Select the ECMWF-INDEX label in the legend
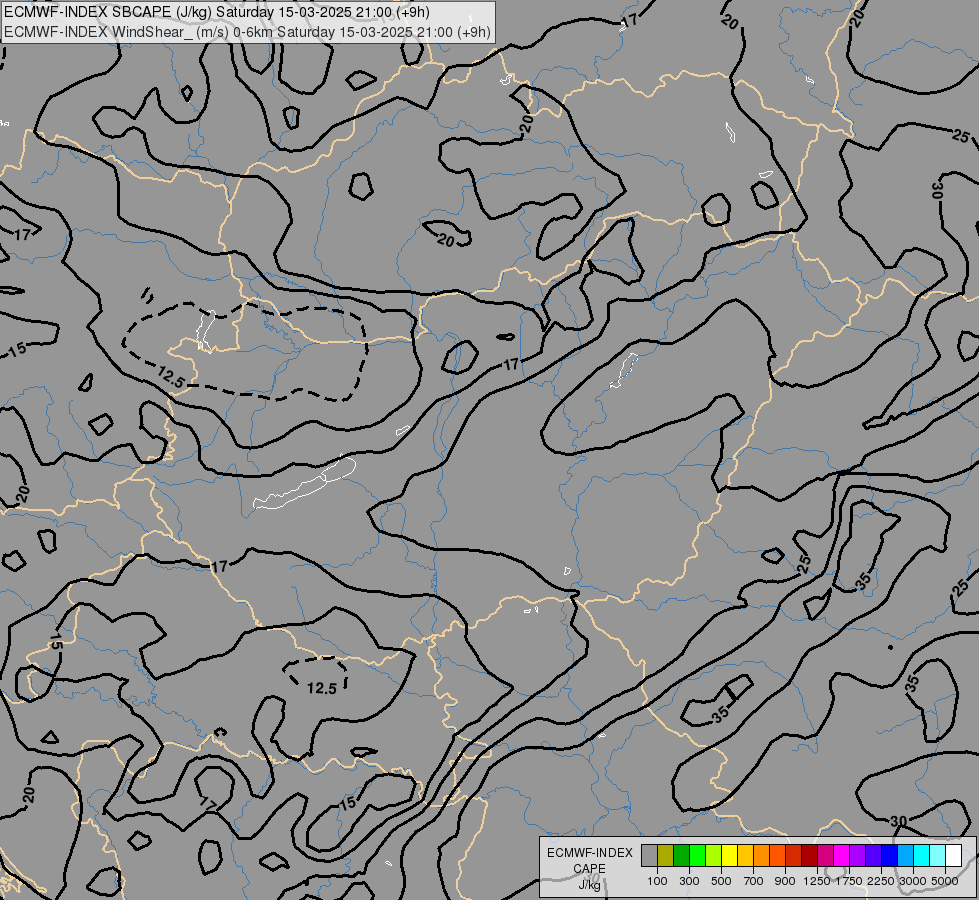The width and height of the screenshot is (979, 900). pyautogui.click(x=589, y=853)
